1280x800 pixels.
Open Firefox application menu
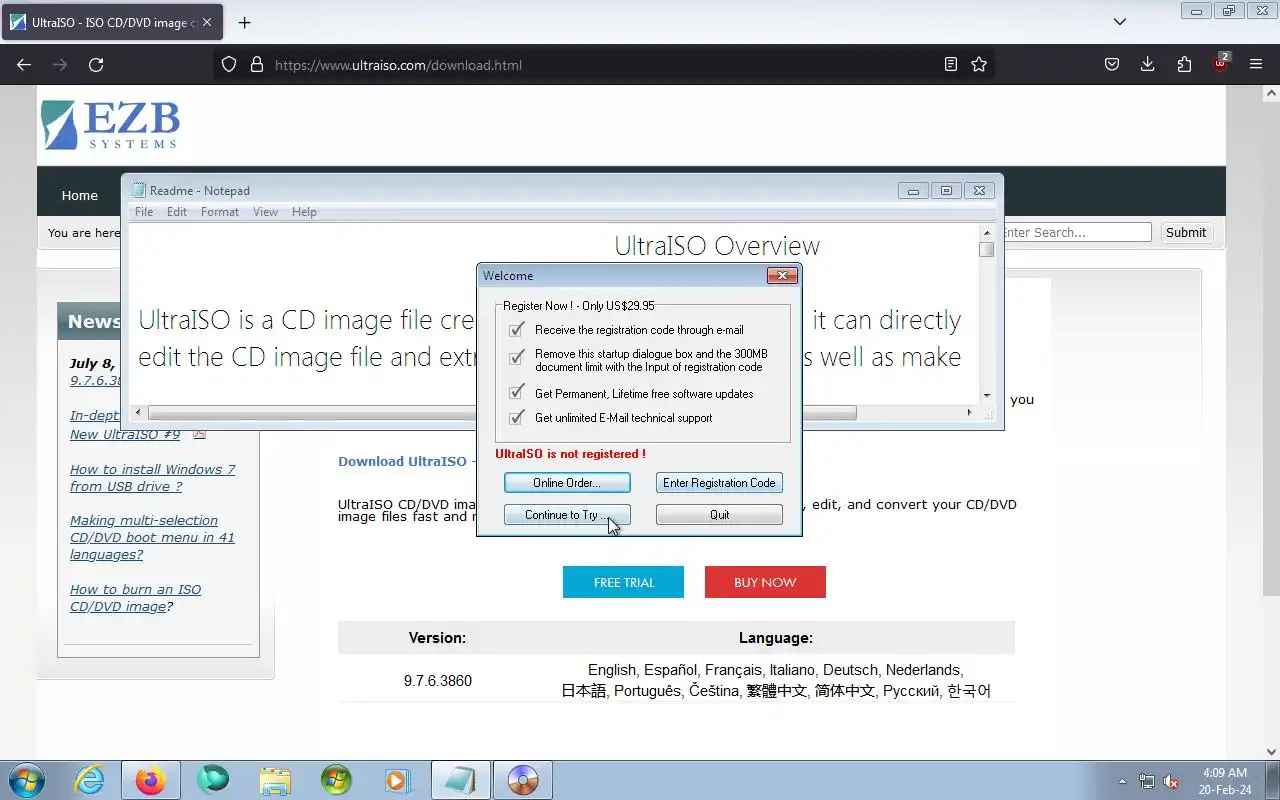click(x=1256, y=65)
